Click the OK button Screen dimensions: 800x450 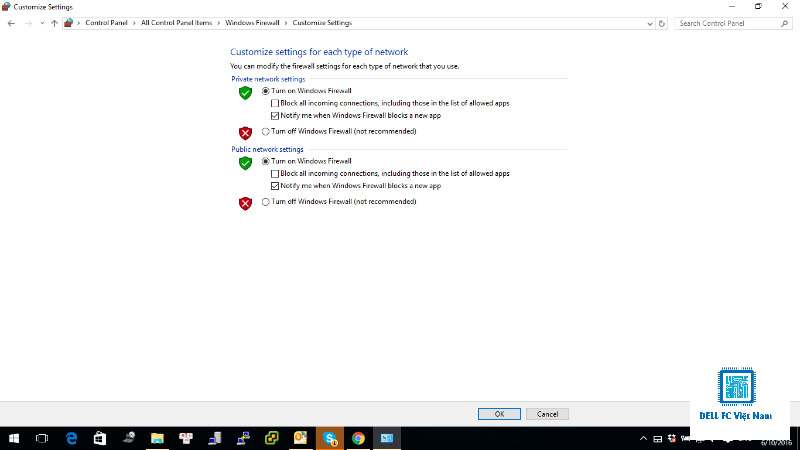[499, 414]
